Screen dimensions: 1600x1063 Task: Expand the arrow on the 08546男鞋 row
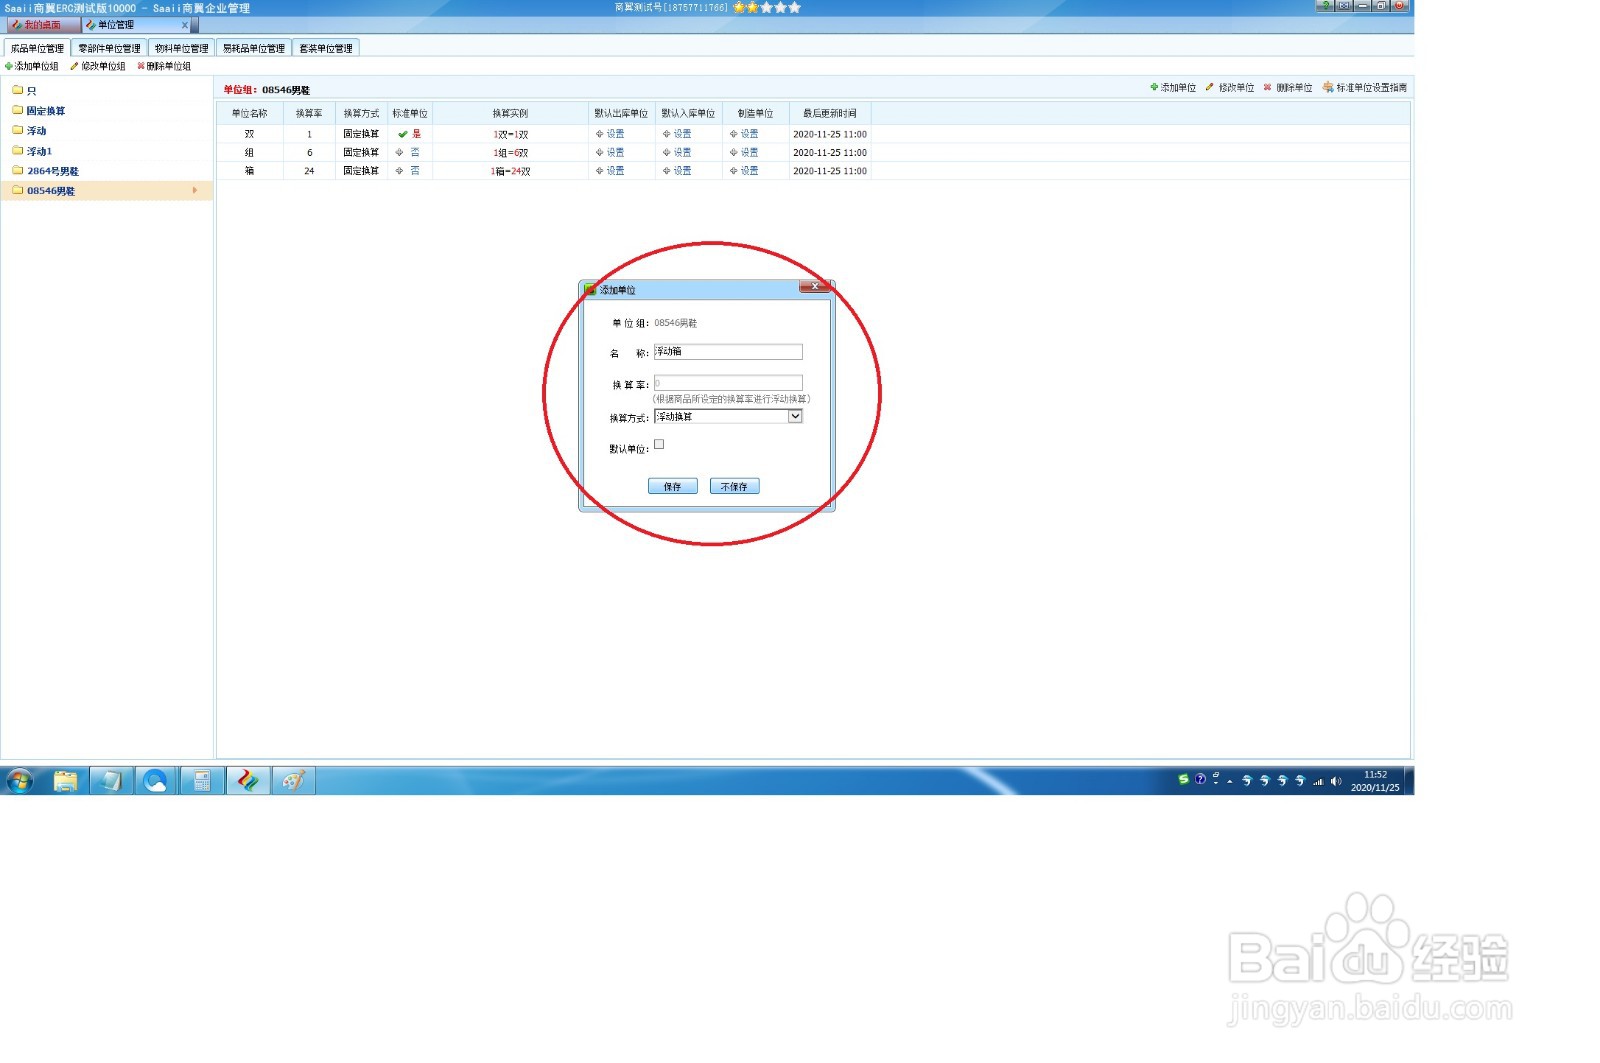tap(195, 190)
